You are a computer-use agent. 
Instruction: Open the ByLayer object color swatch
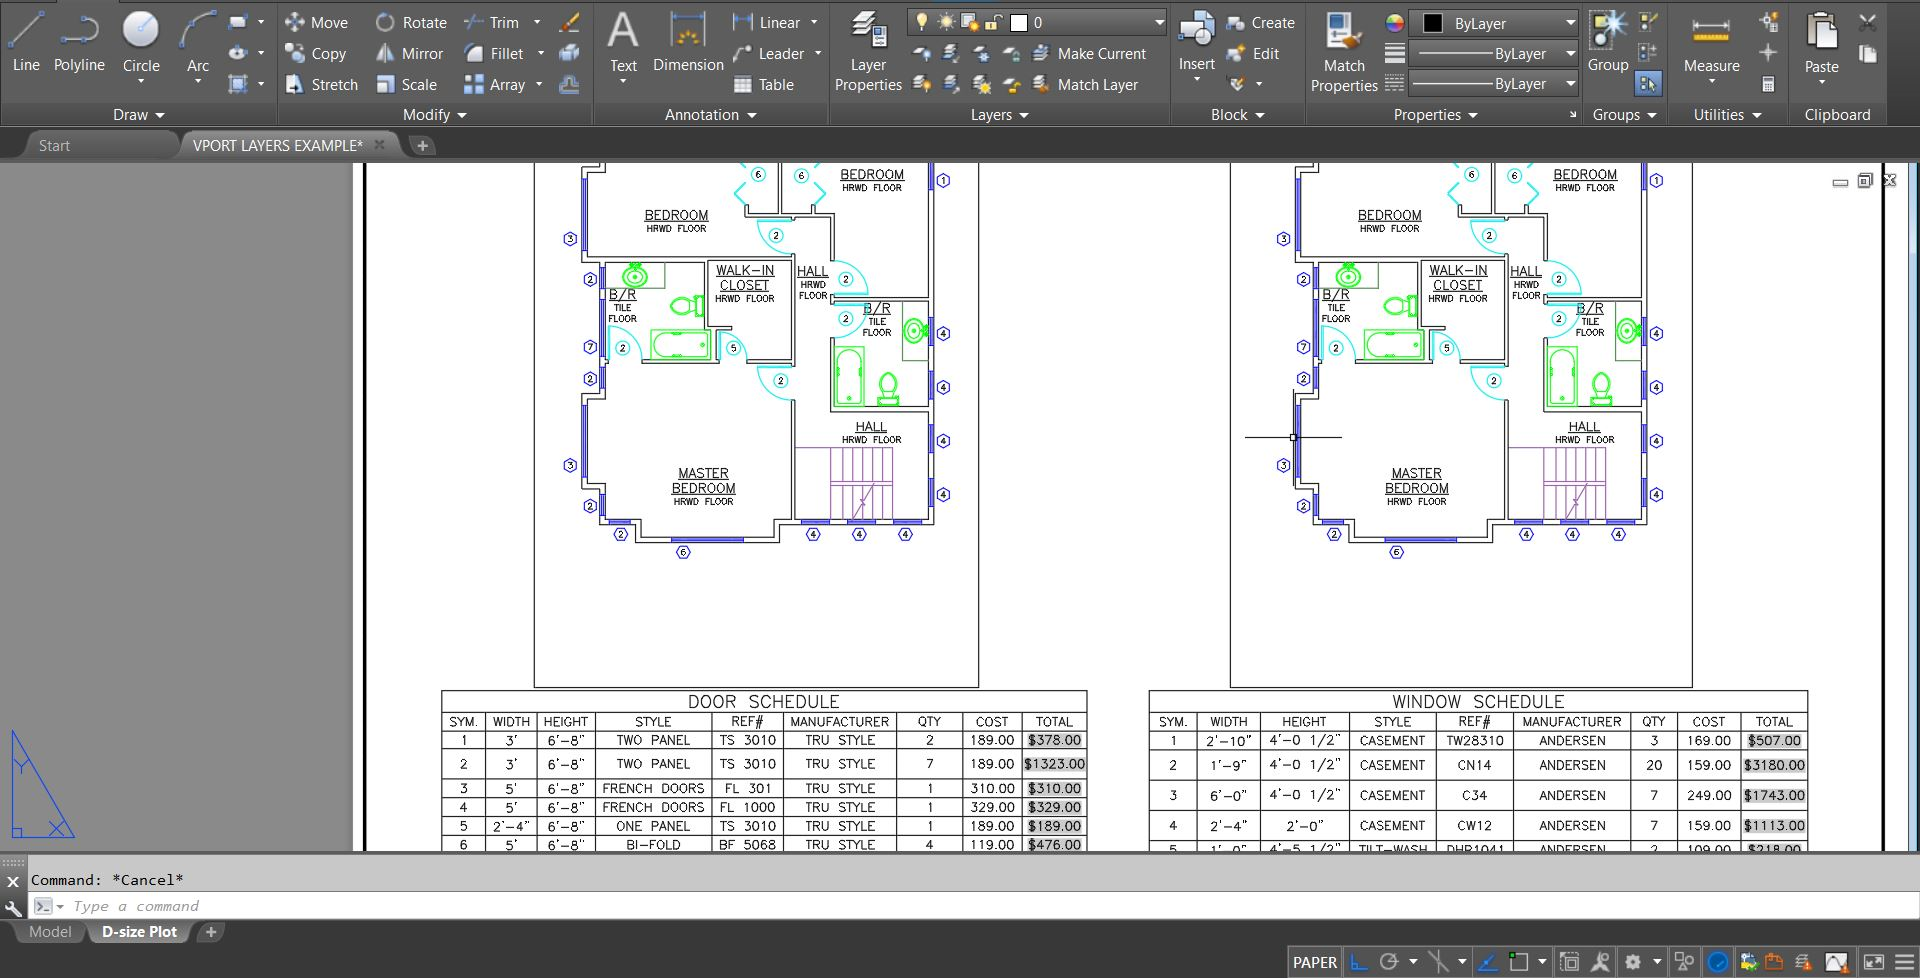tap(1433, 23)
